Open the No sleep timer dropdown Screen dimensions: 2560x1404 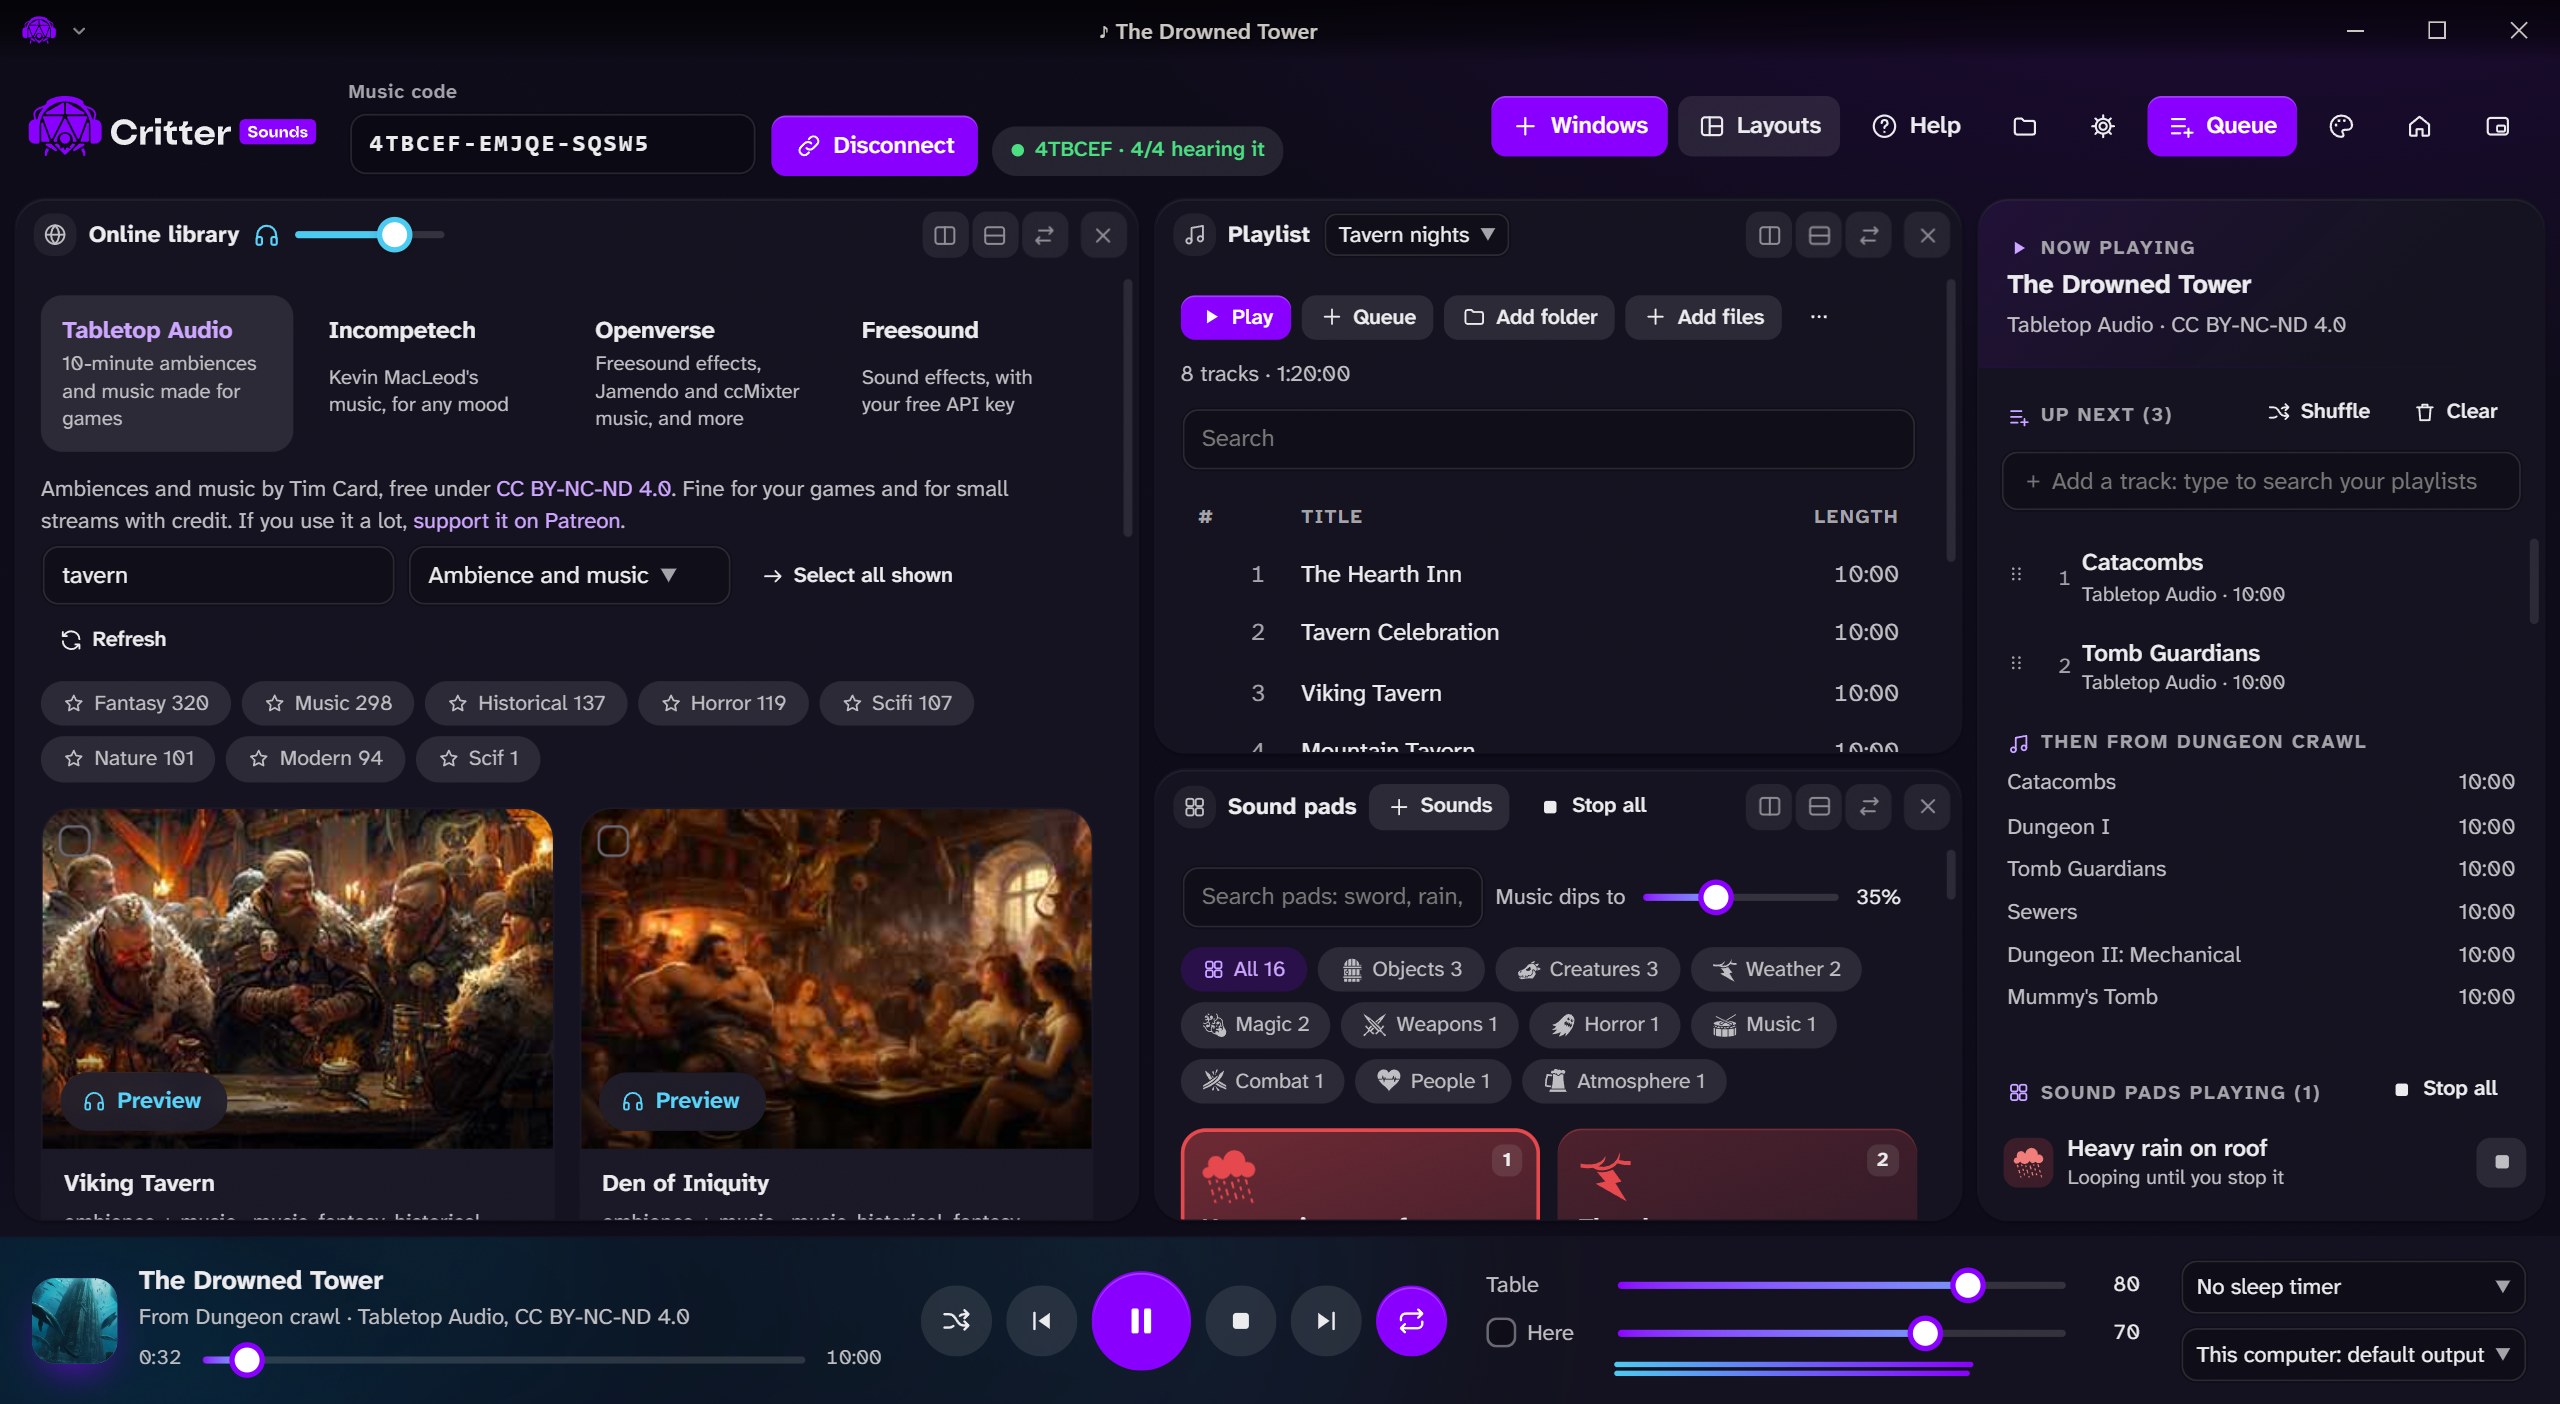click(2352, 1286)
